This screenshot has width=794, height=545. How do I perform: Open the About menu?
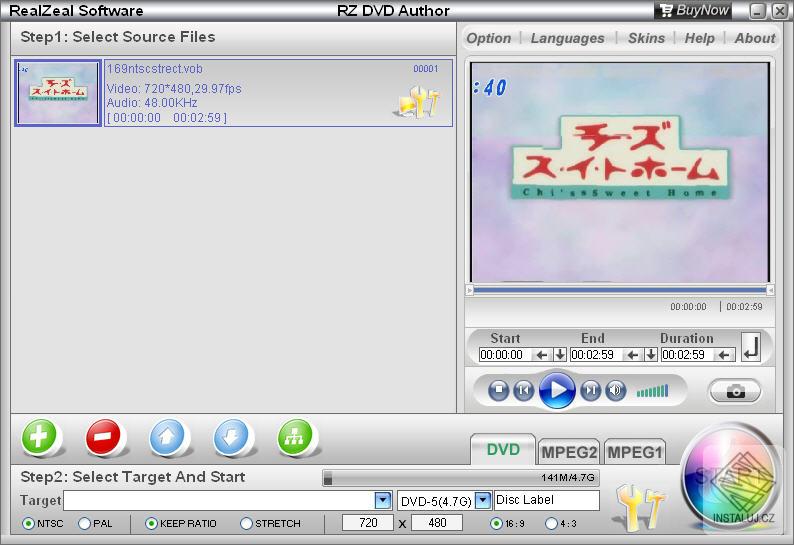[755, 38]
